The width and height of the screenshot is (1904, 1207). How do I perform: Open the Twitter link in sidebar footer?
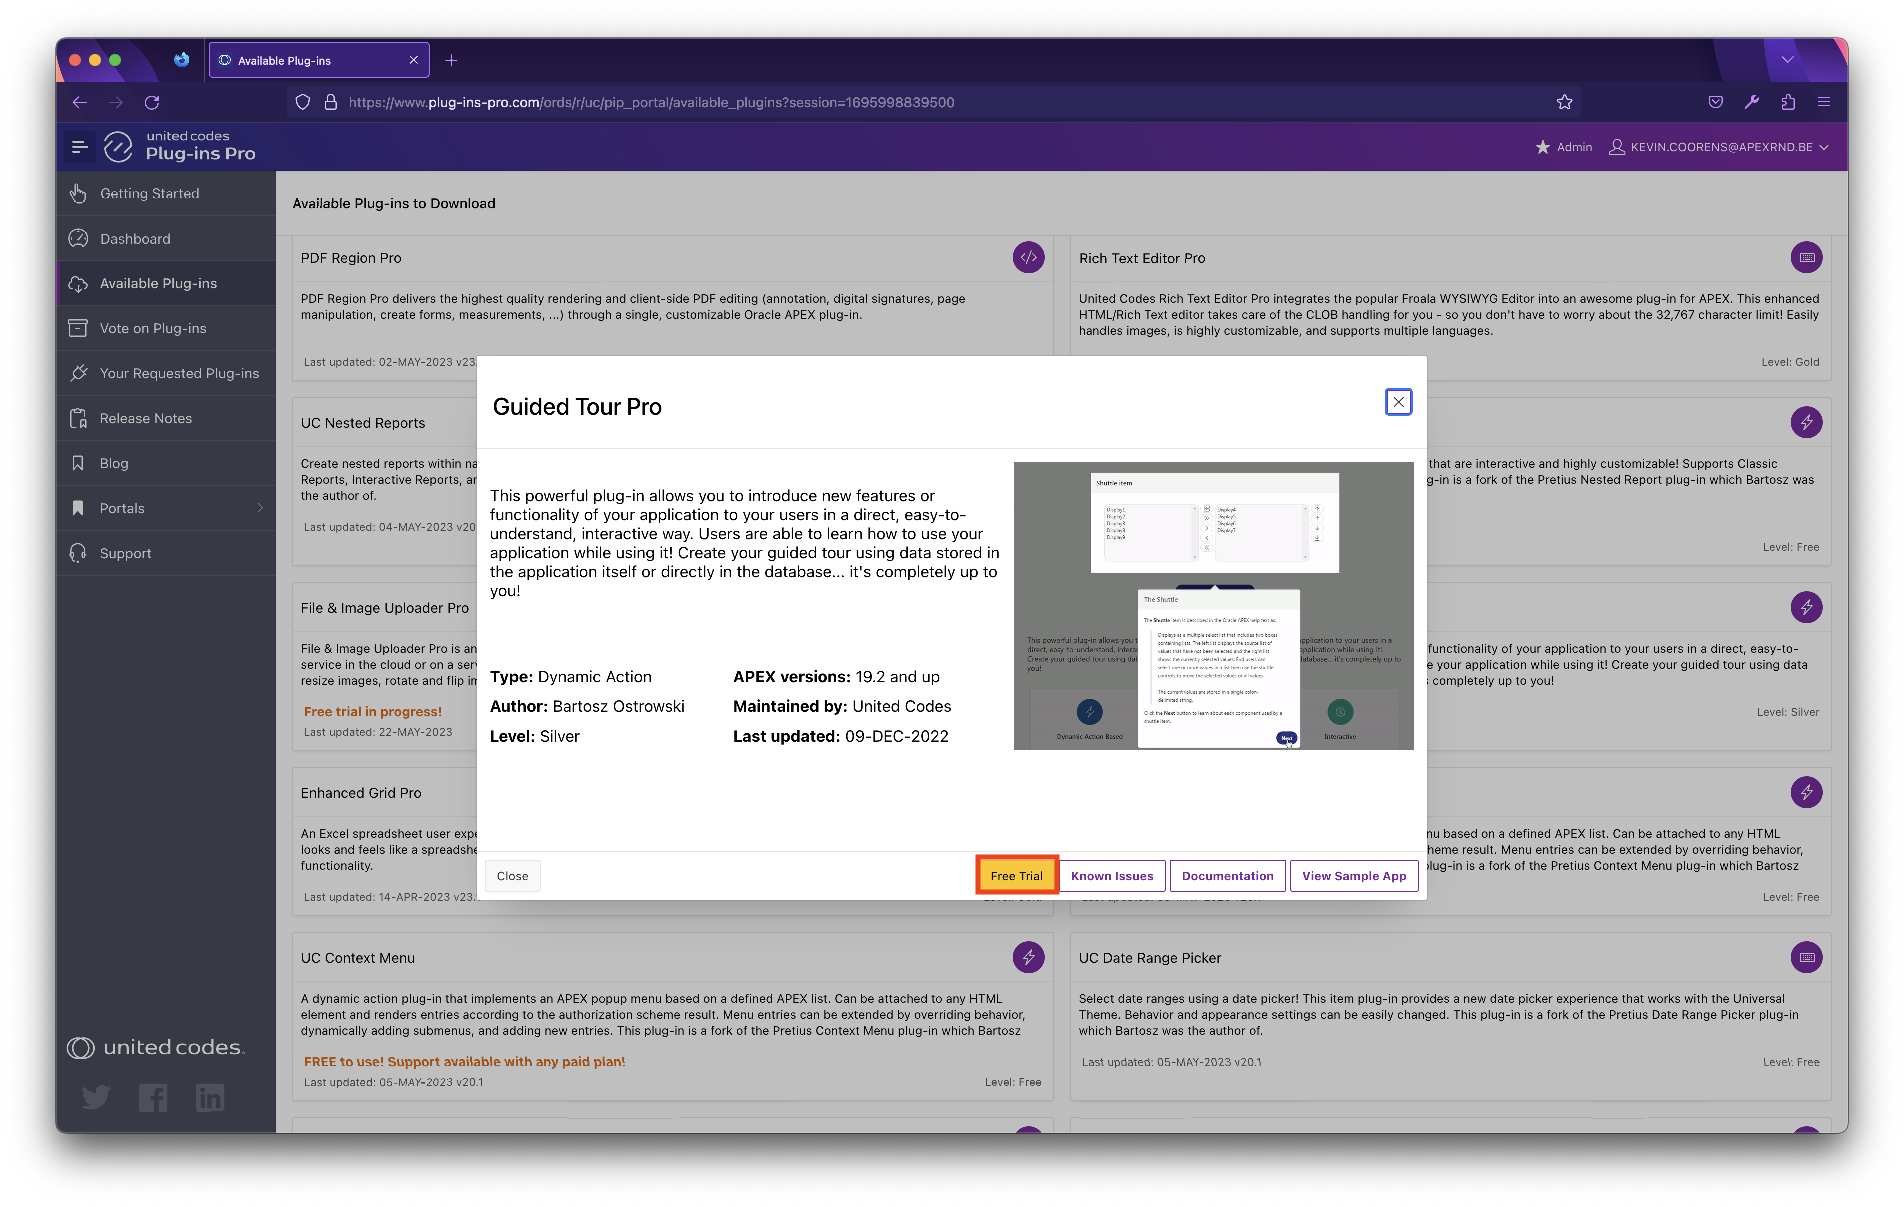pos(96,1097)
